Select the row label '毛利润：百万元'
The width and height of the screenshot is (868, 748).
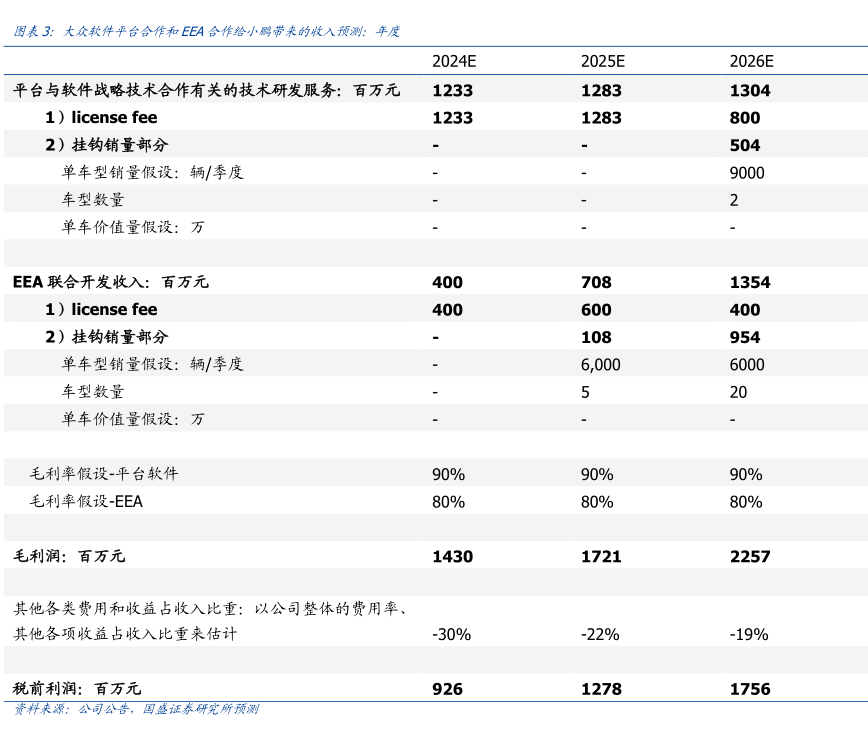coord(69,556)
